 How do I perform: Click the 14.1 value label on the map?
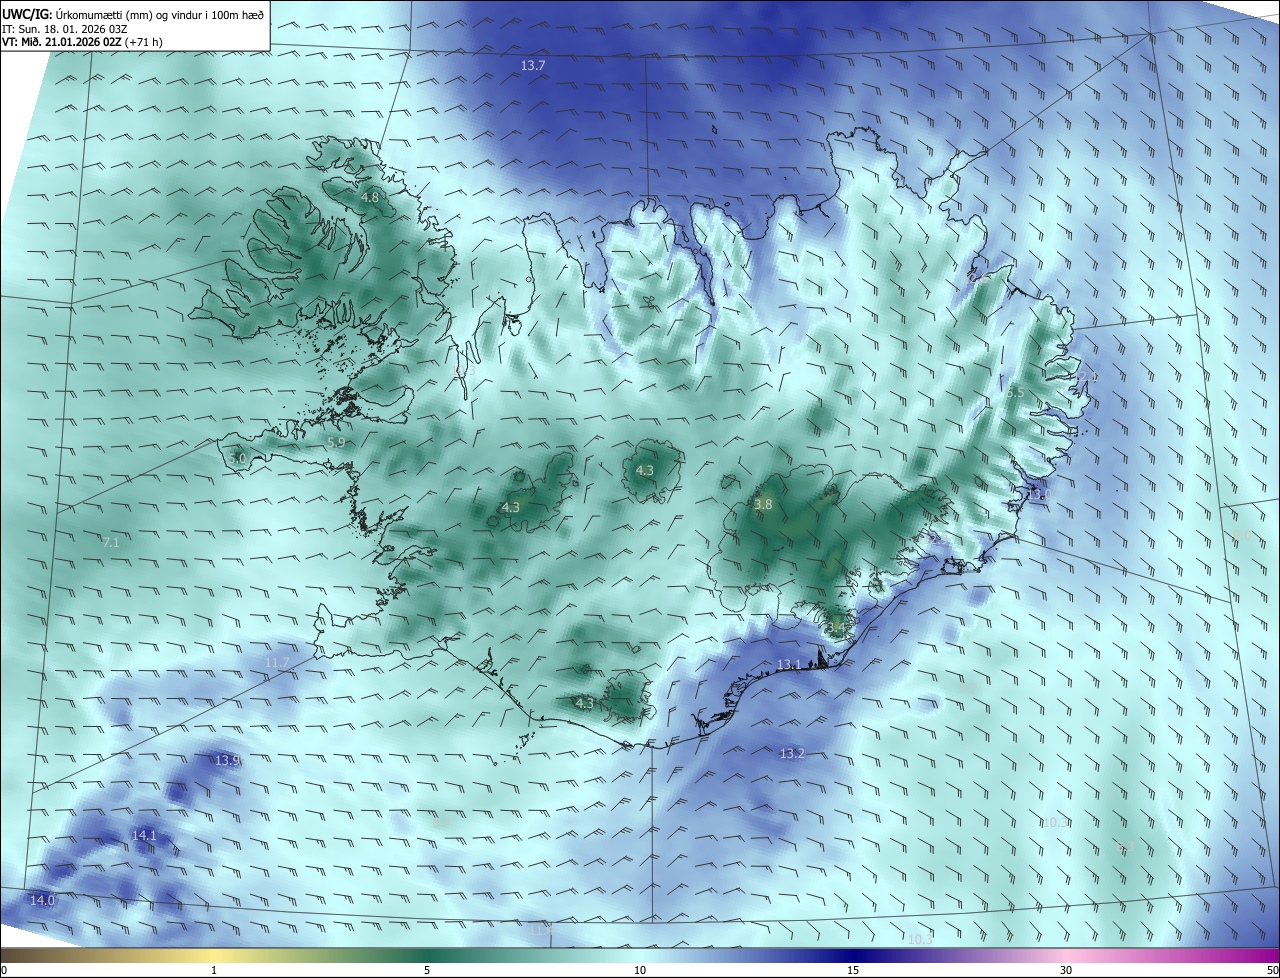coord(144,835)
